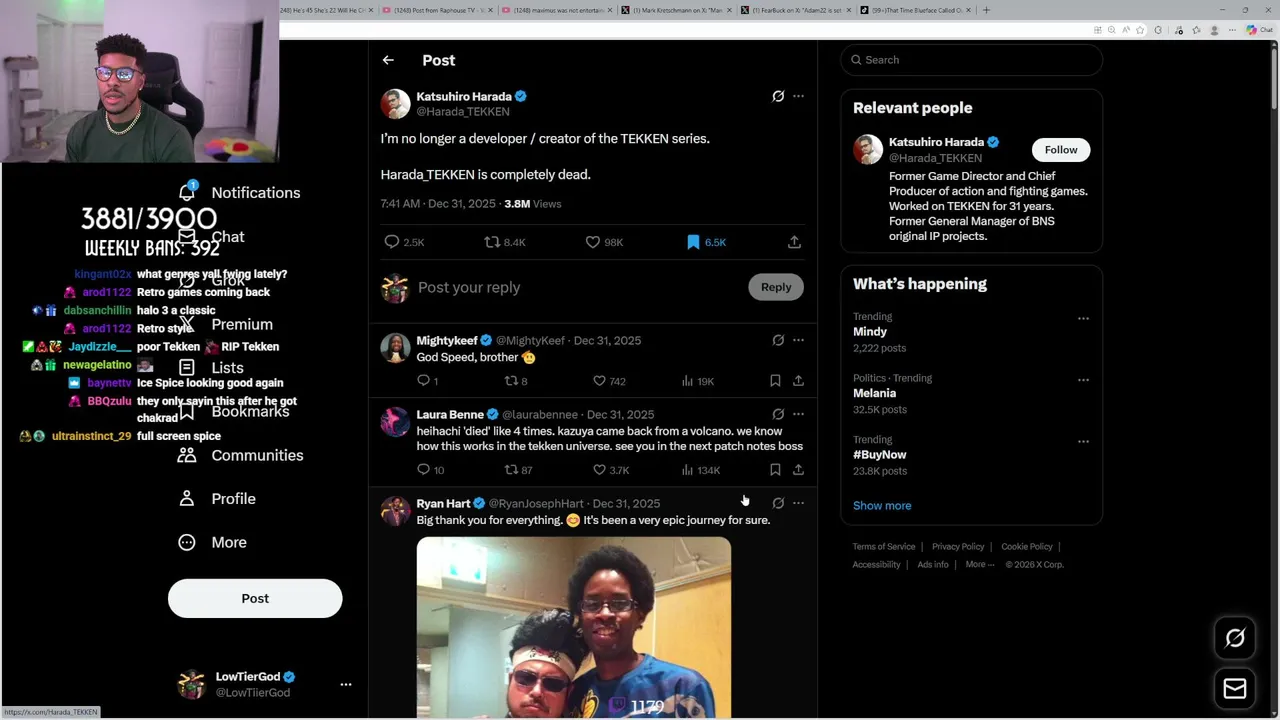1280x720 pixels.
Task: Reply to Mightykeef's comment
Action: coord(427,381)
